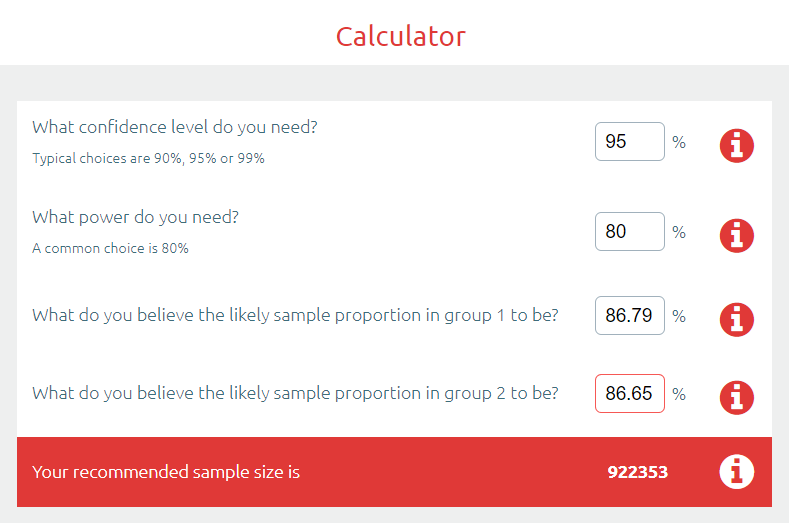Click the recommended sample size value 922353
The height and width of the screenshot is (523, 789).
tap(637, 472)
